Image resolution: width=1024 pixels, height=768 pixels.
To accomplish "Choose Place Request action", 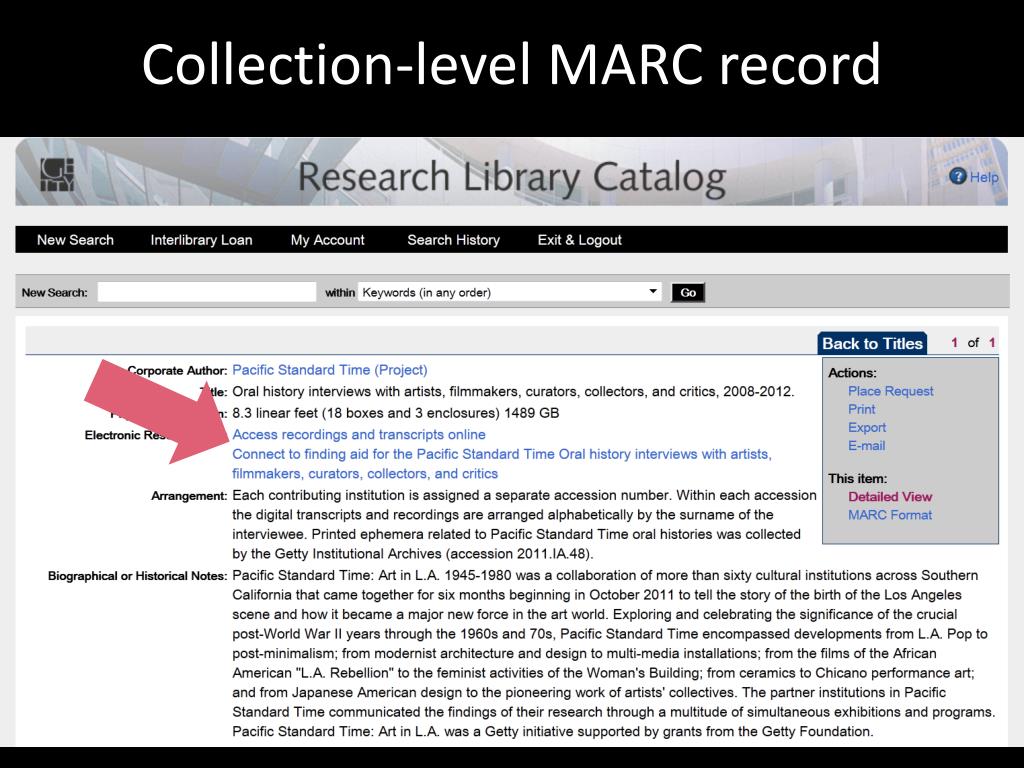I will pyautogui.click(x=890, y=391).
